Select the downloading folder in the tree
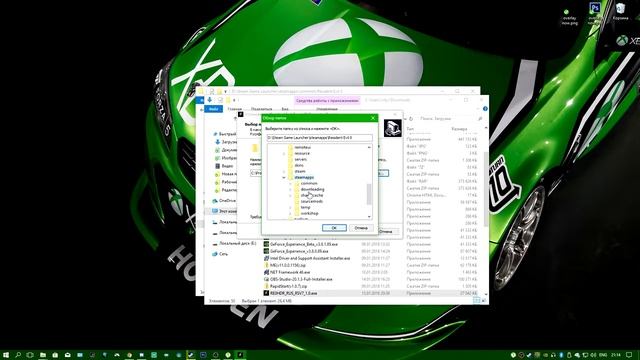640x360 pixels. click(312, 189)
